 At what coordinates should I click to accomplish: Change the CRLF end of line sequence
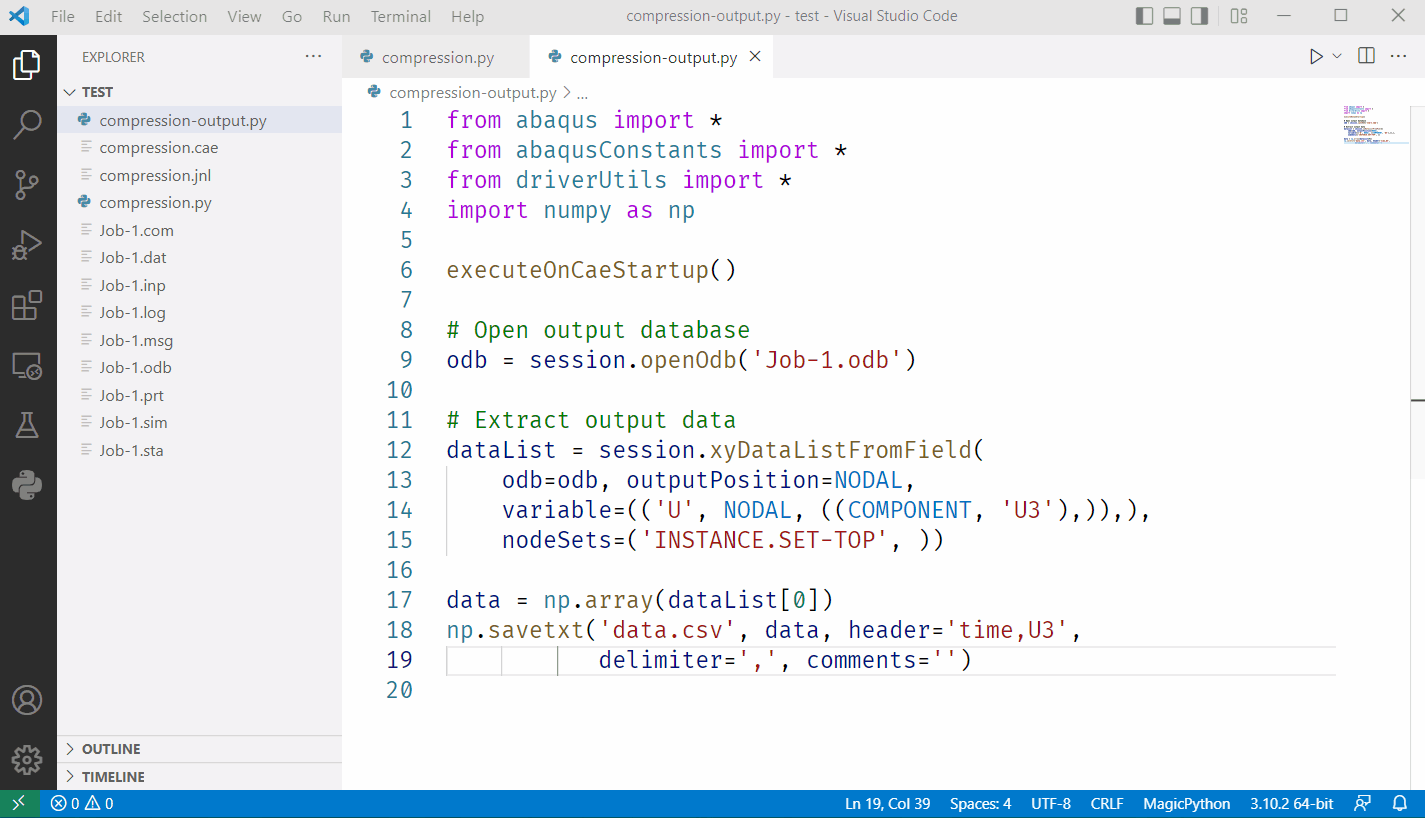tap(1107, 804)
